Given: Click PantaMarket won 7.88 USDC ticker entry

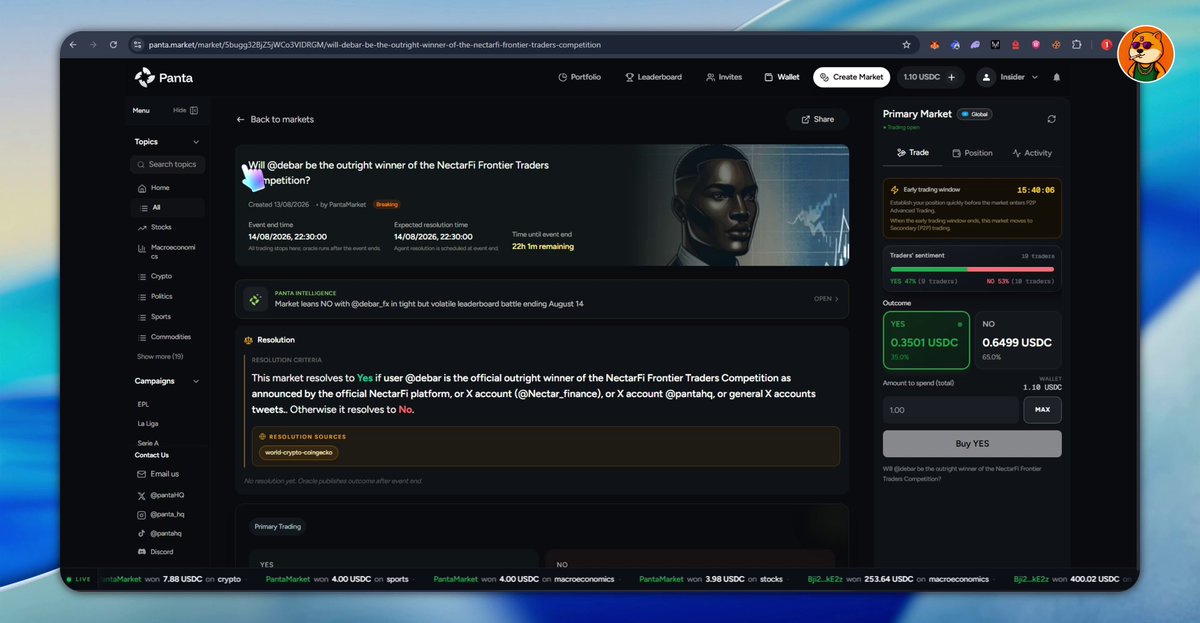Looking at the screenshot, I should click(170, 579).
